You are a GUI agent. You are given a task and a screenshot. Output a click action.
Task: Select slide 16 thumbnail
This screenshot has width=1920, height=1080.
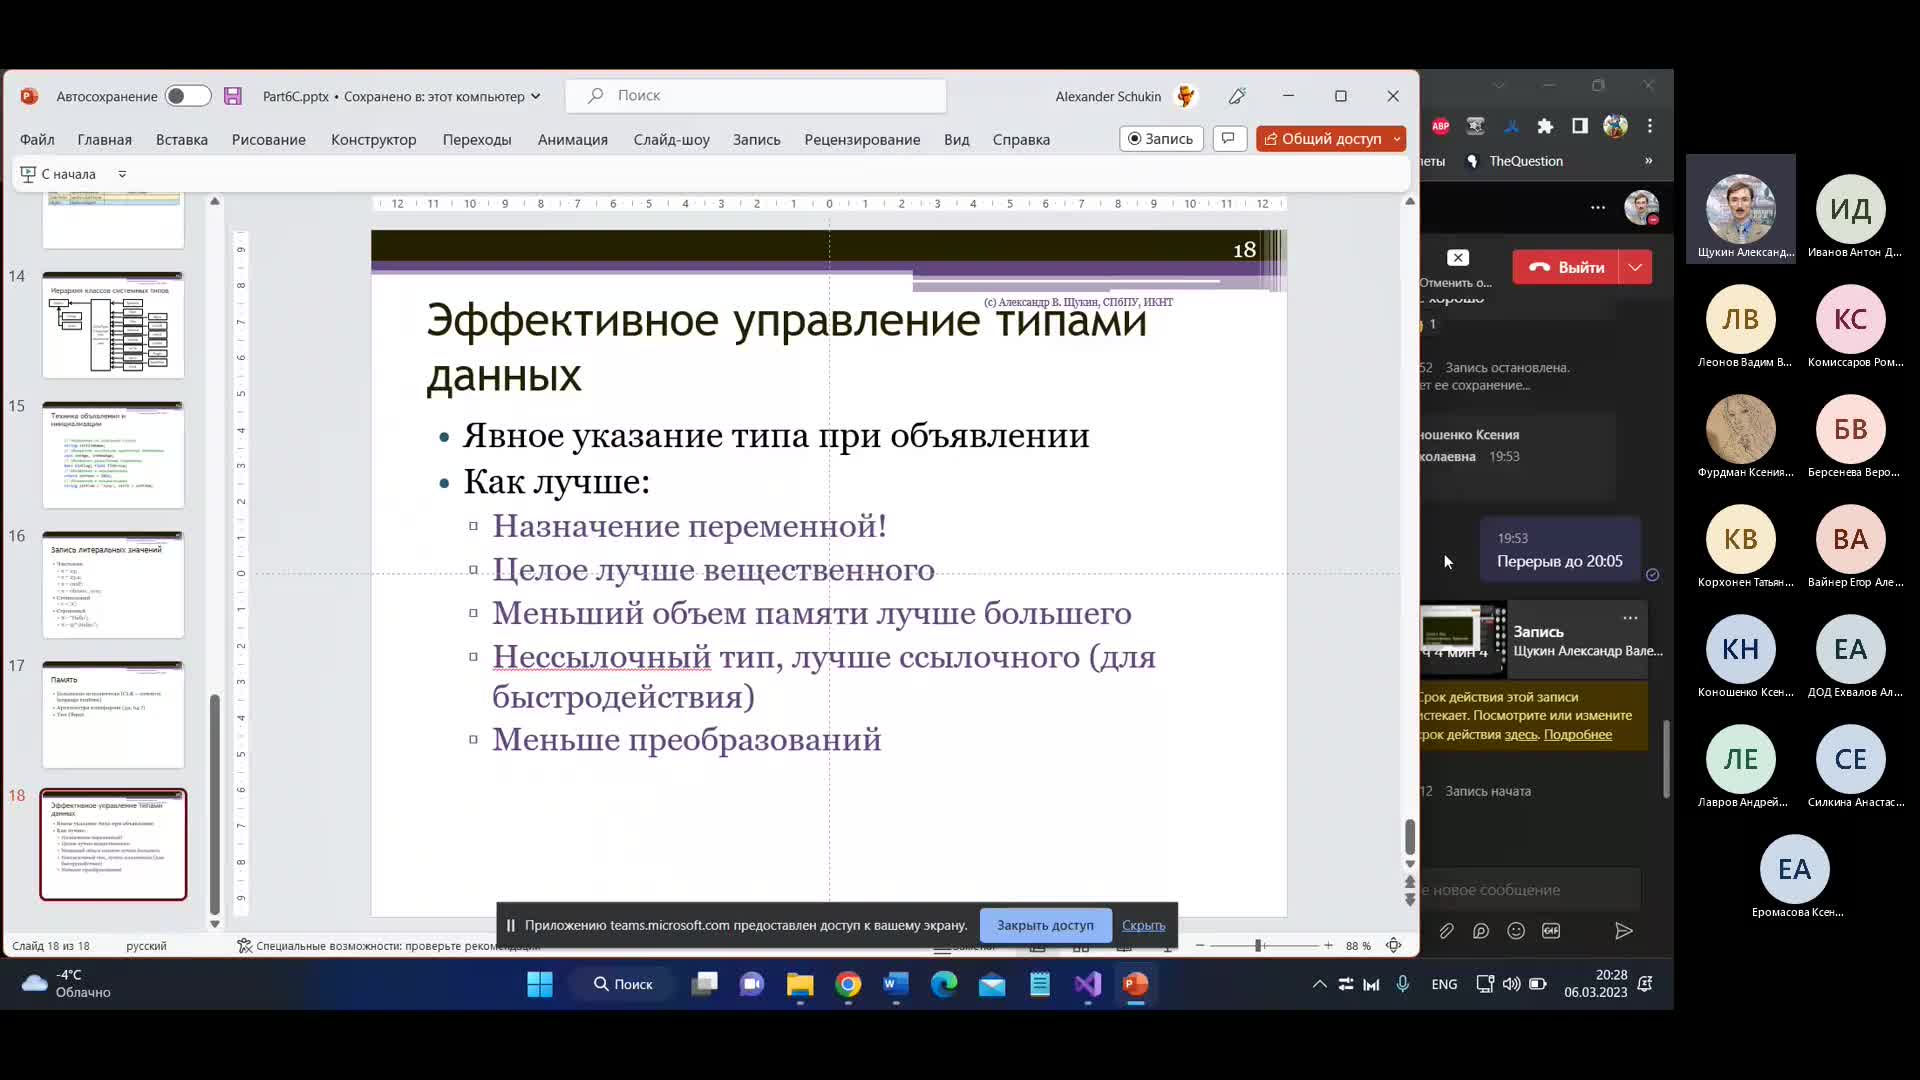[113, 585]
